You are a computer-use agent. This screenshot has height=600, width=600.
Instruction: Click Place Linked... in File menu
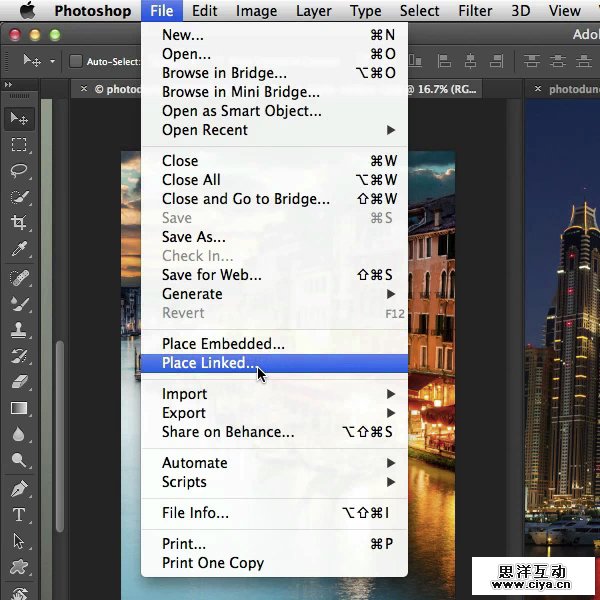pos(210,363)
